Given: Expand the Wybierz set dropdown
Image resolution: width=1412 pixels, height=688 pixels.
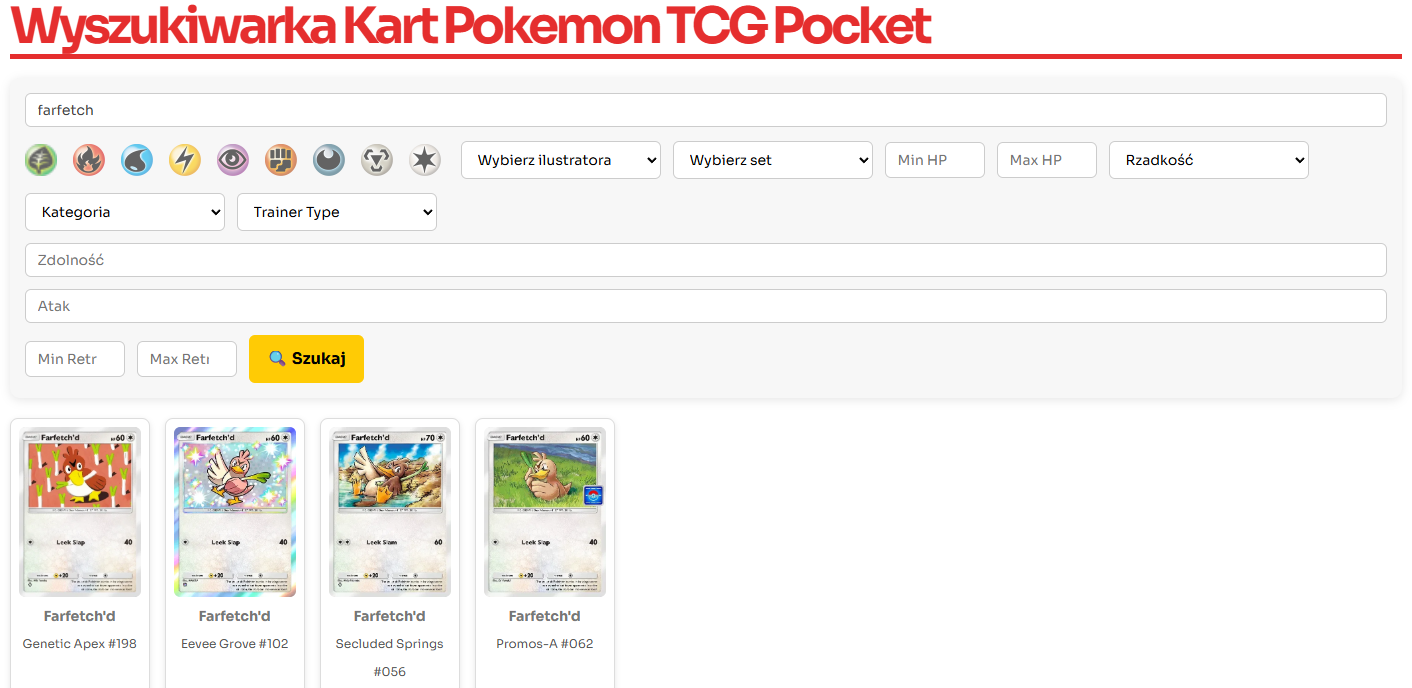Looking at the screenshot, I should click(x=772, y=160).
